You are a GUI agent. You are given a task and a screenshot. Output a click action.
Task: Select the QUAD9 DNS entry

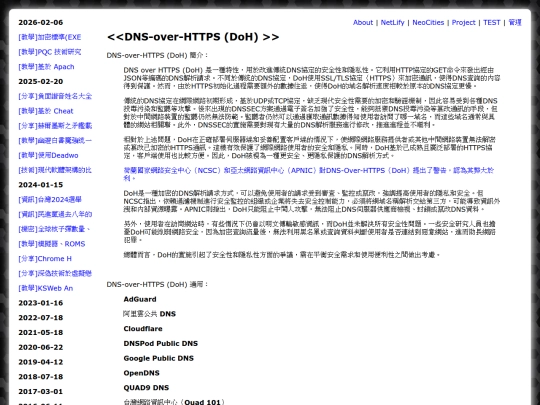pos(146,388)
